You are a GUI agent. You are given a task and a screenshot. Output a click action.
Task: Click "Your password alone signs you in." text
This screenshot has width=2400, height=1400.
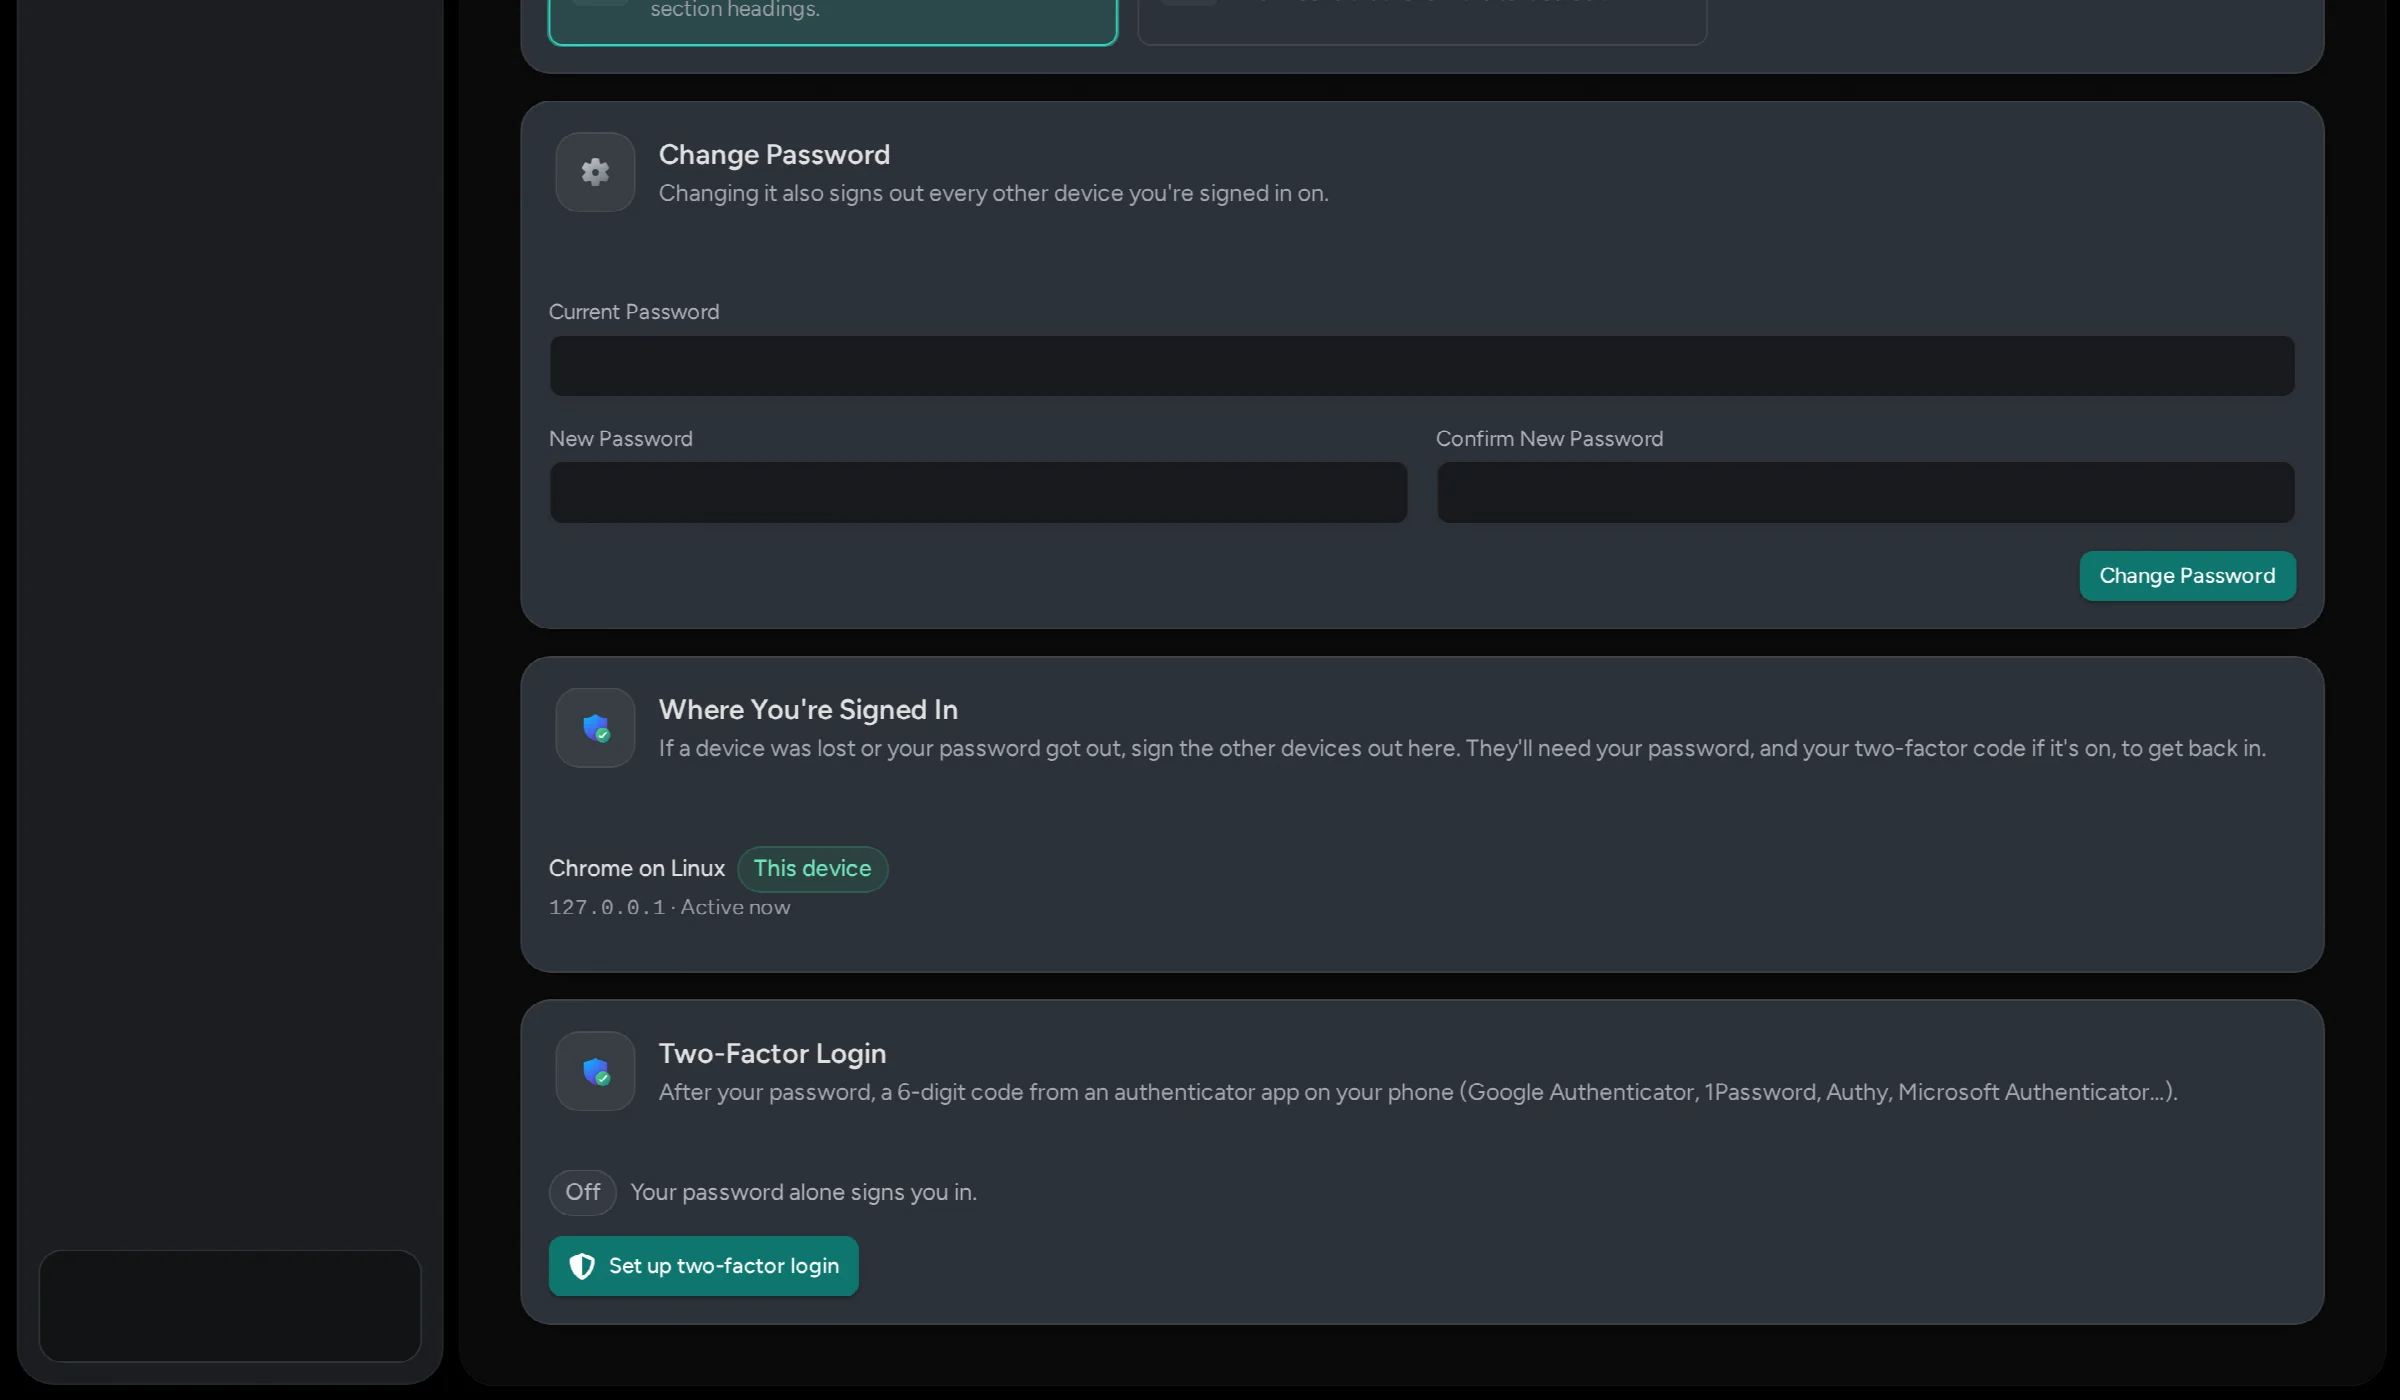pos(803,1192)
